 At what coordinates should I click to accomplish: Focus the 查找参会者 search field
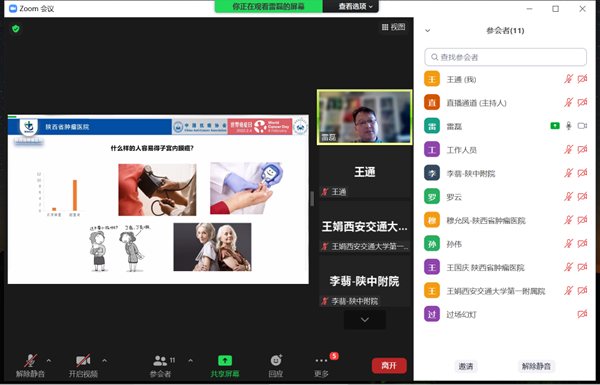[505, 57]
